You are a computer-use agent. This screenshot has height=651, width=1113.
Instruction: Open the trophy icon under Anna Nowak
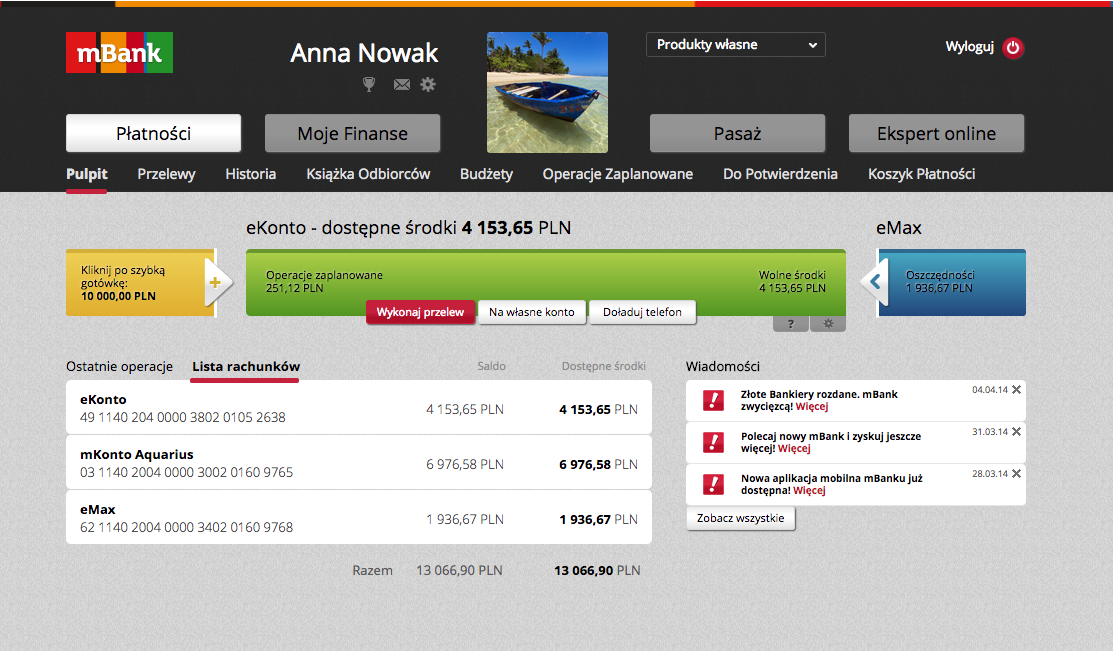(x=369, y=85)
